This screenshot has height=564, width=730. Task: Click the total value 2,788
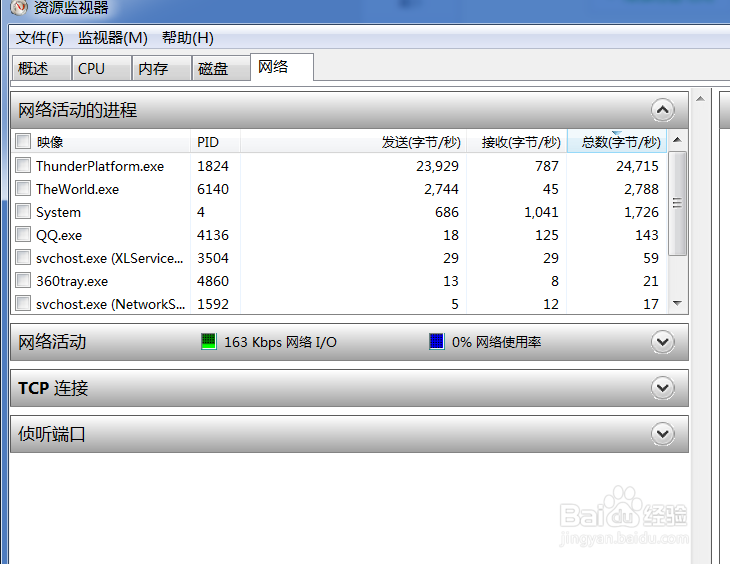coord(641,189)
